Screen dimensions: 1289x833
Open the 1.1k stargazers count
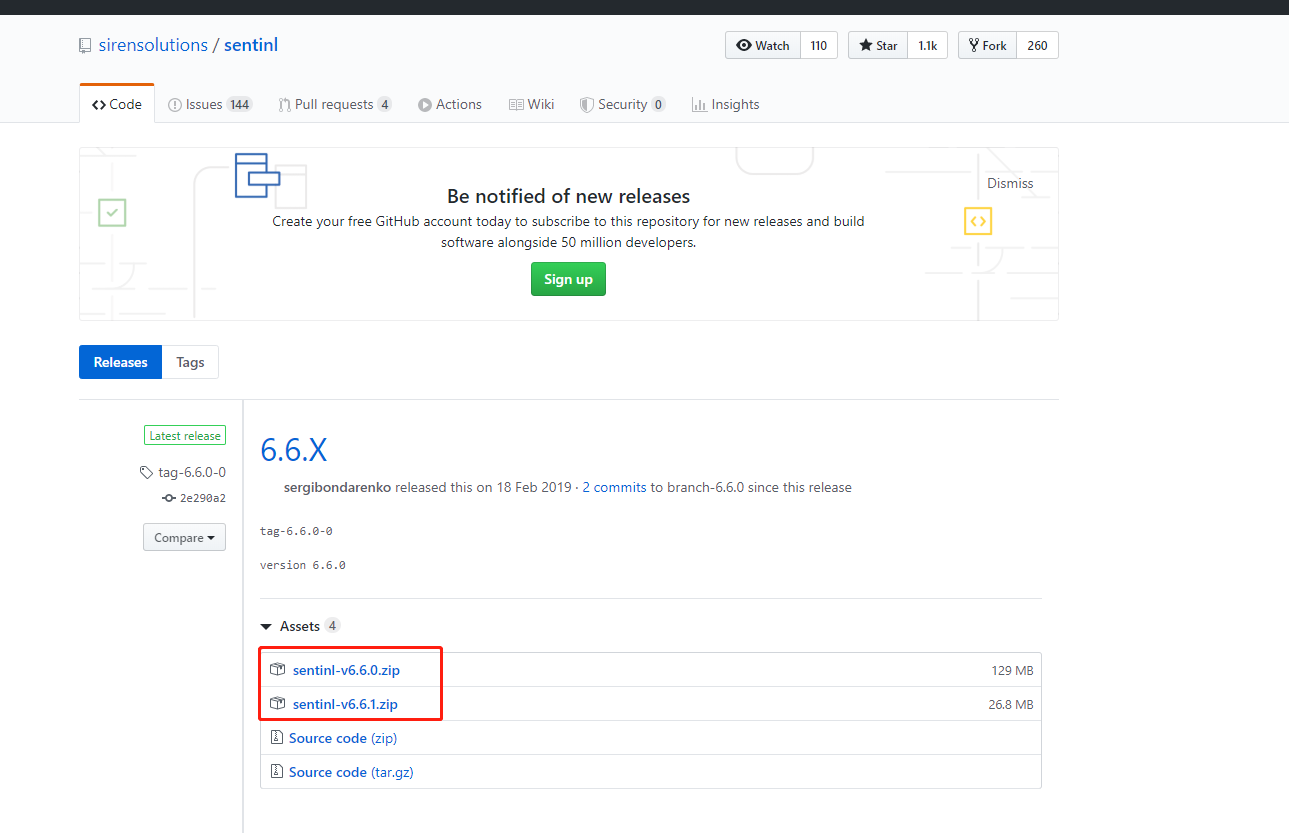coord(928,45)
